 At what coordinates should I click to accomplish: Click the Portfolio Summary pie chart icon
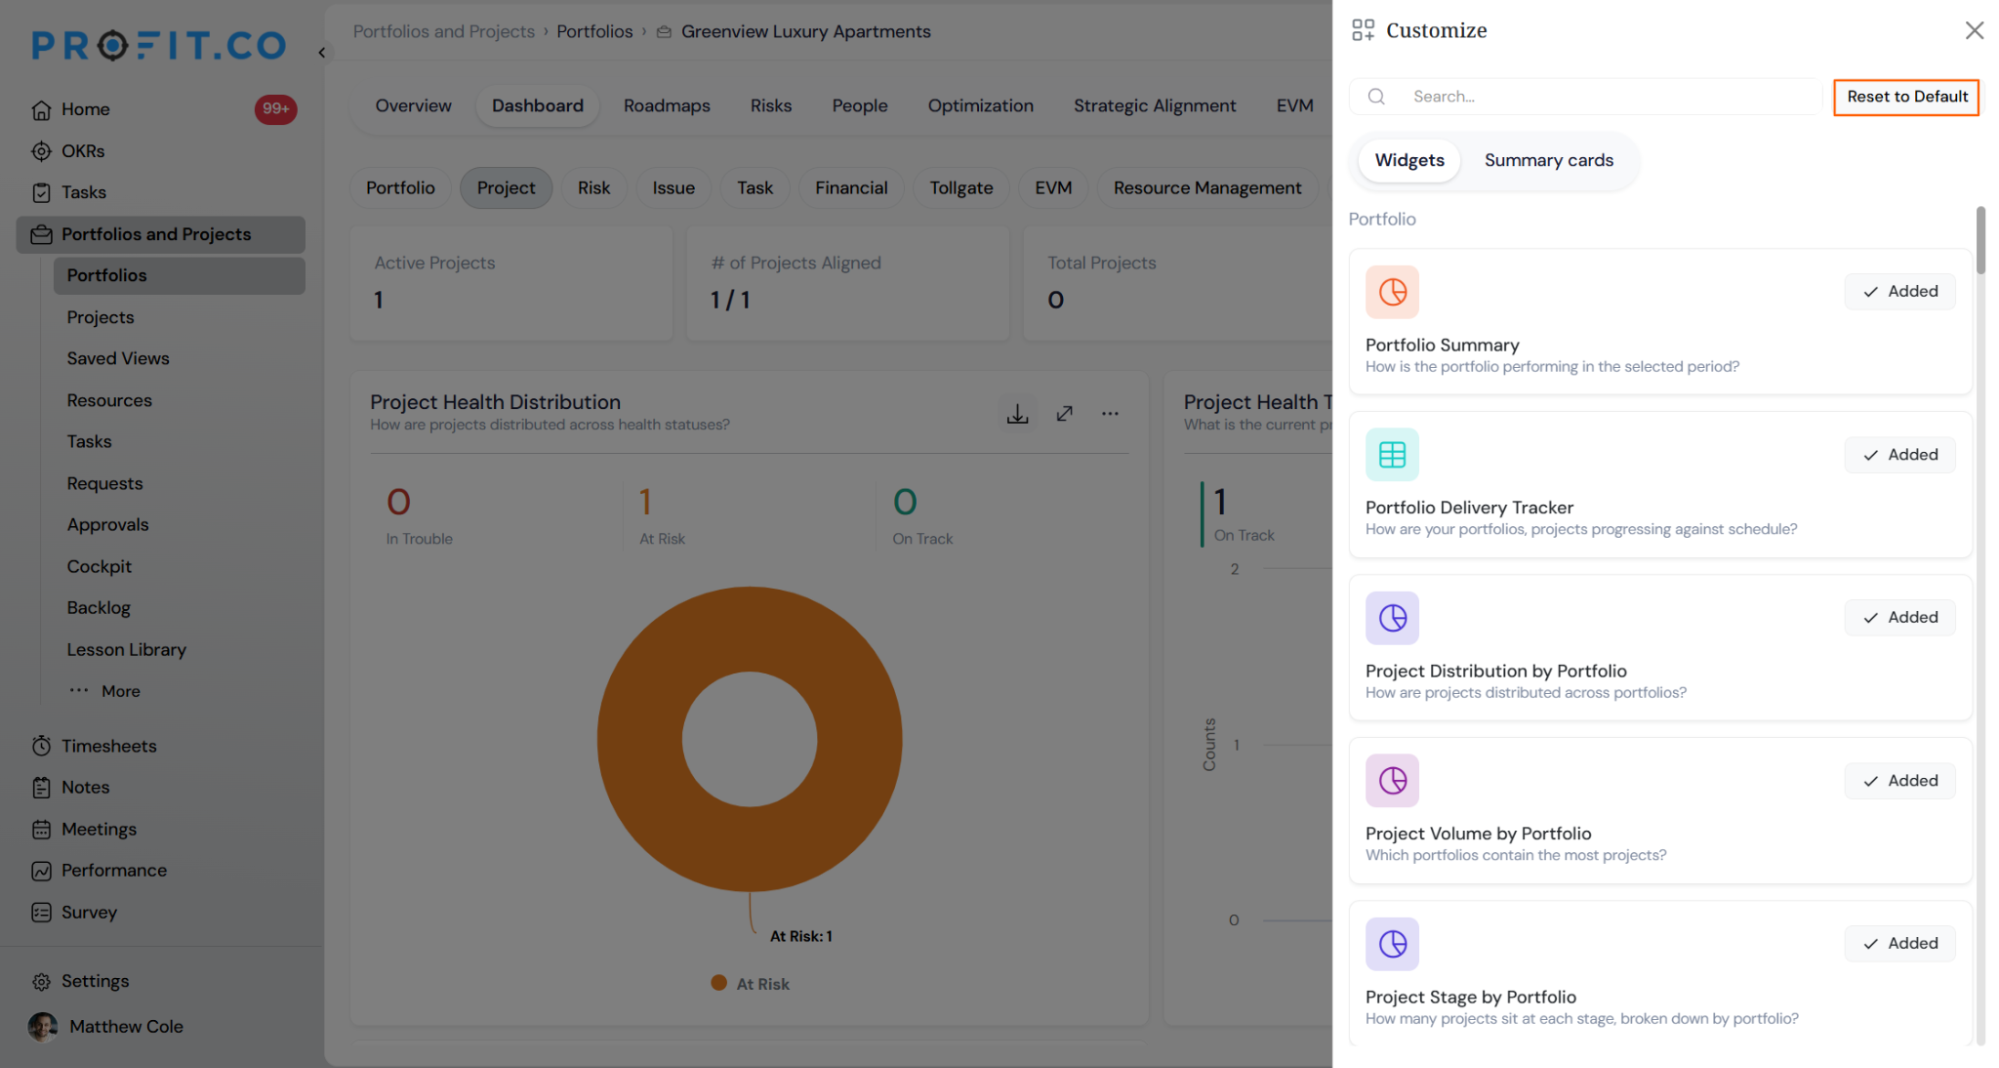[x=1392, y=292]
